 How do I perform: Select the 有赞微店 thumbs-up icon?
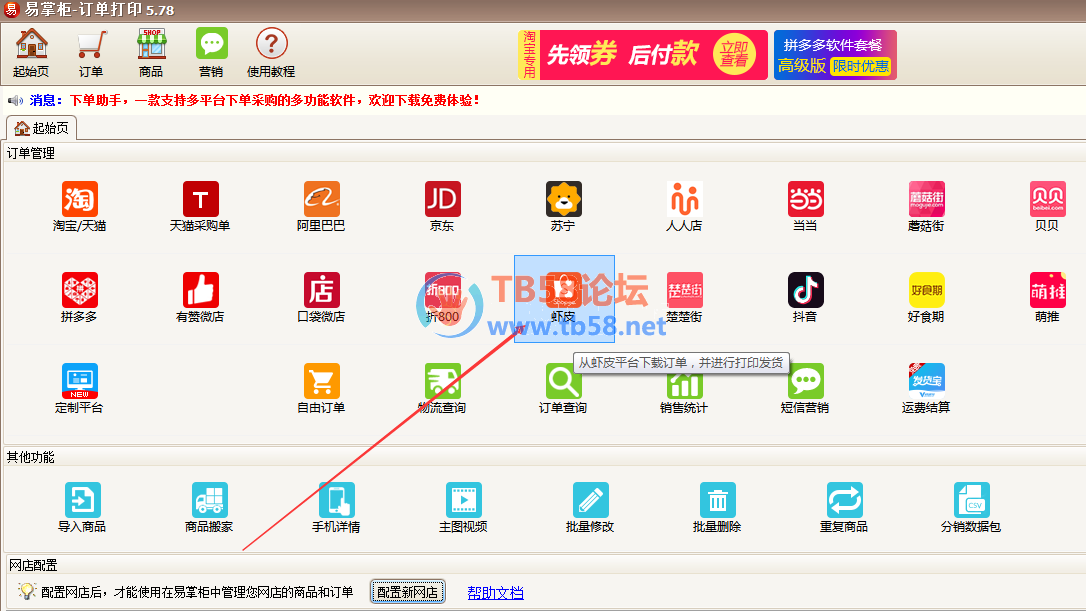[200, 298]
